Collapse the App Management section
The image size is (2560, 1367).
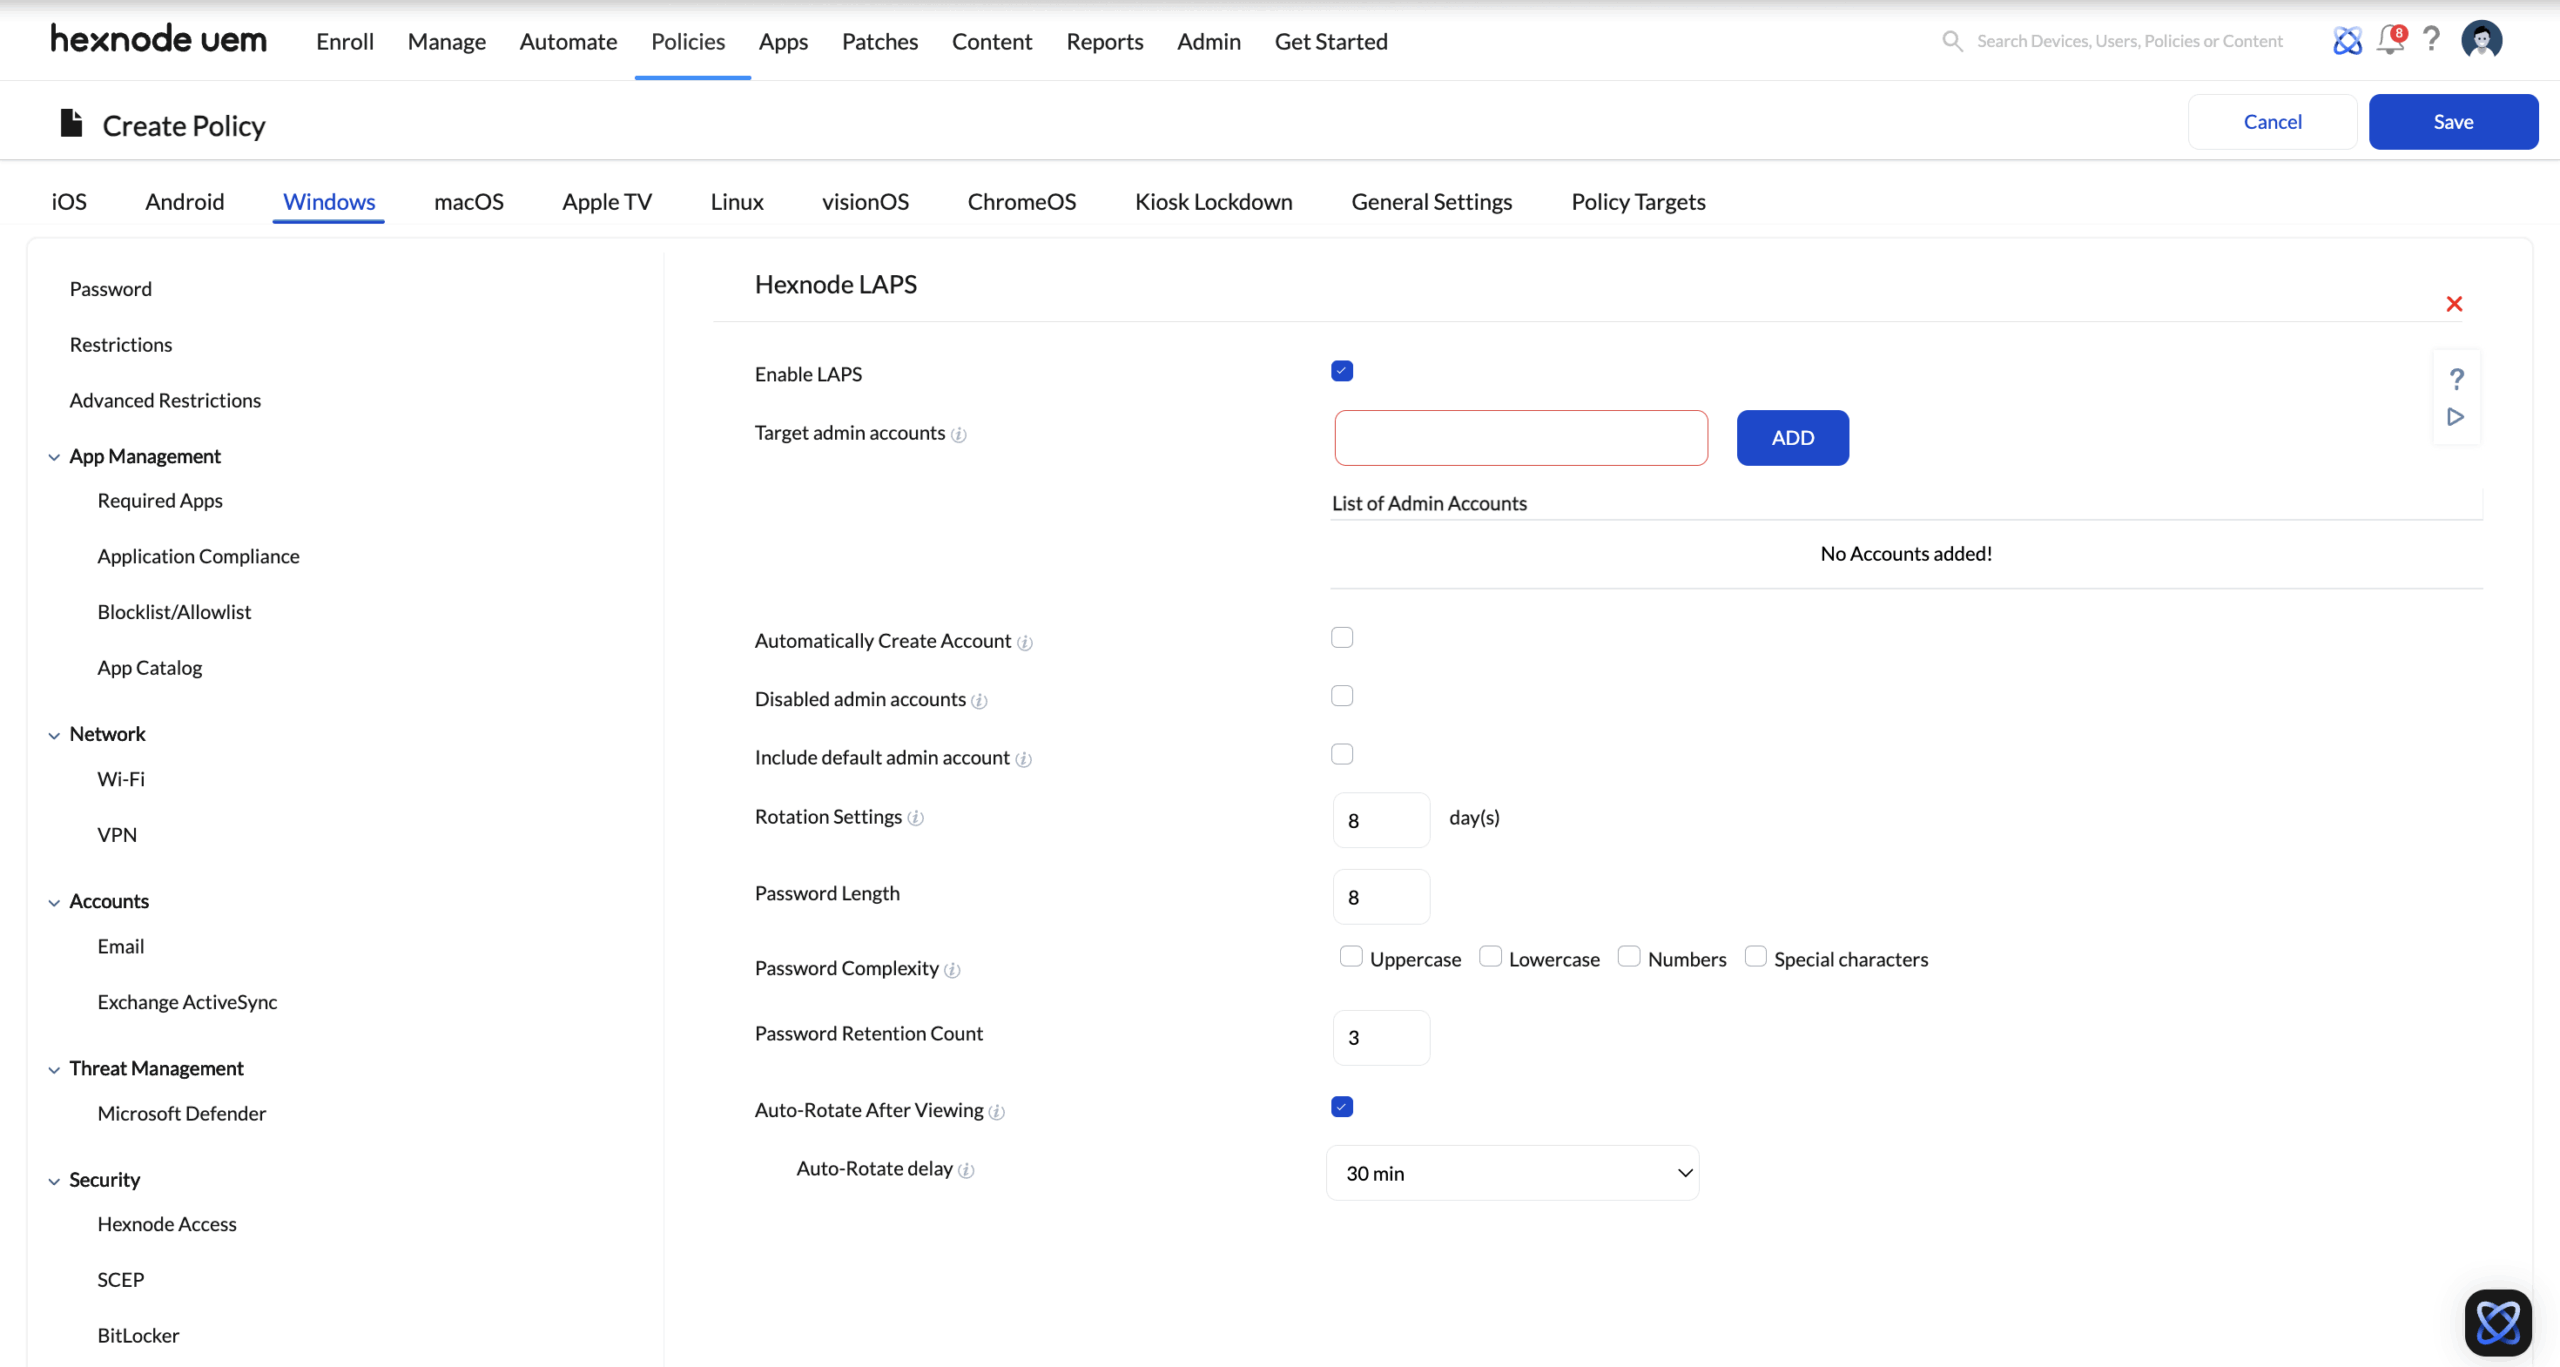pyautogui.click(x=54, y=457)
